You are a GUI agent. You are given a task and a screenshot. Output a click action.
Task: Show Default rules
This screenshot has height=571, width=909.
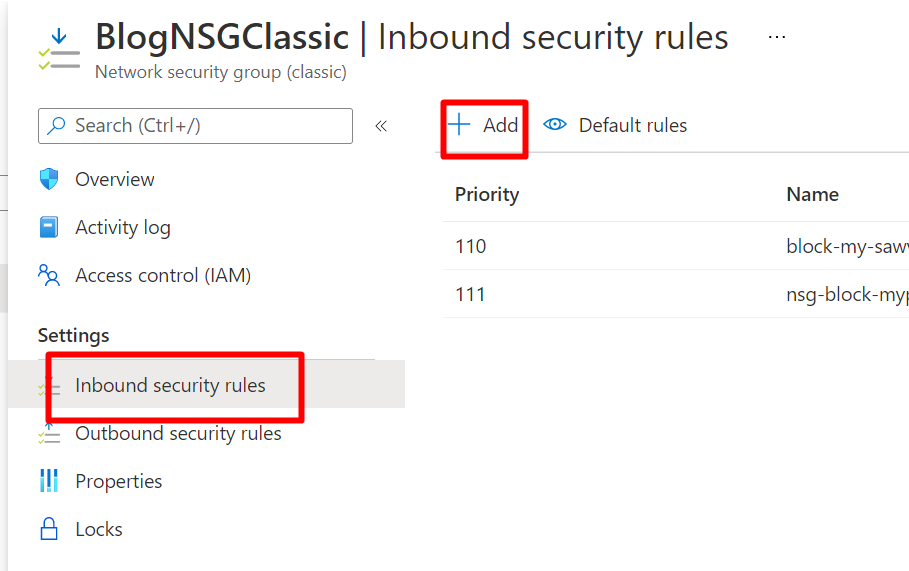[x=632, y=125]
